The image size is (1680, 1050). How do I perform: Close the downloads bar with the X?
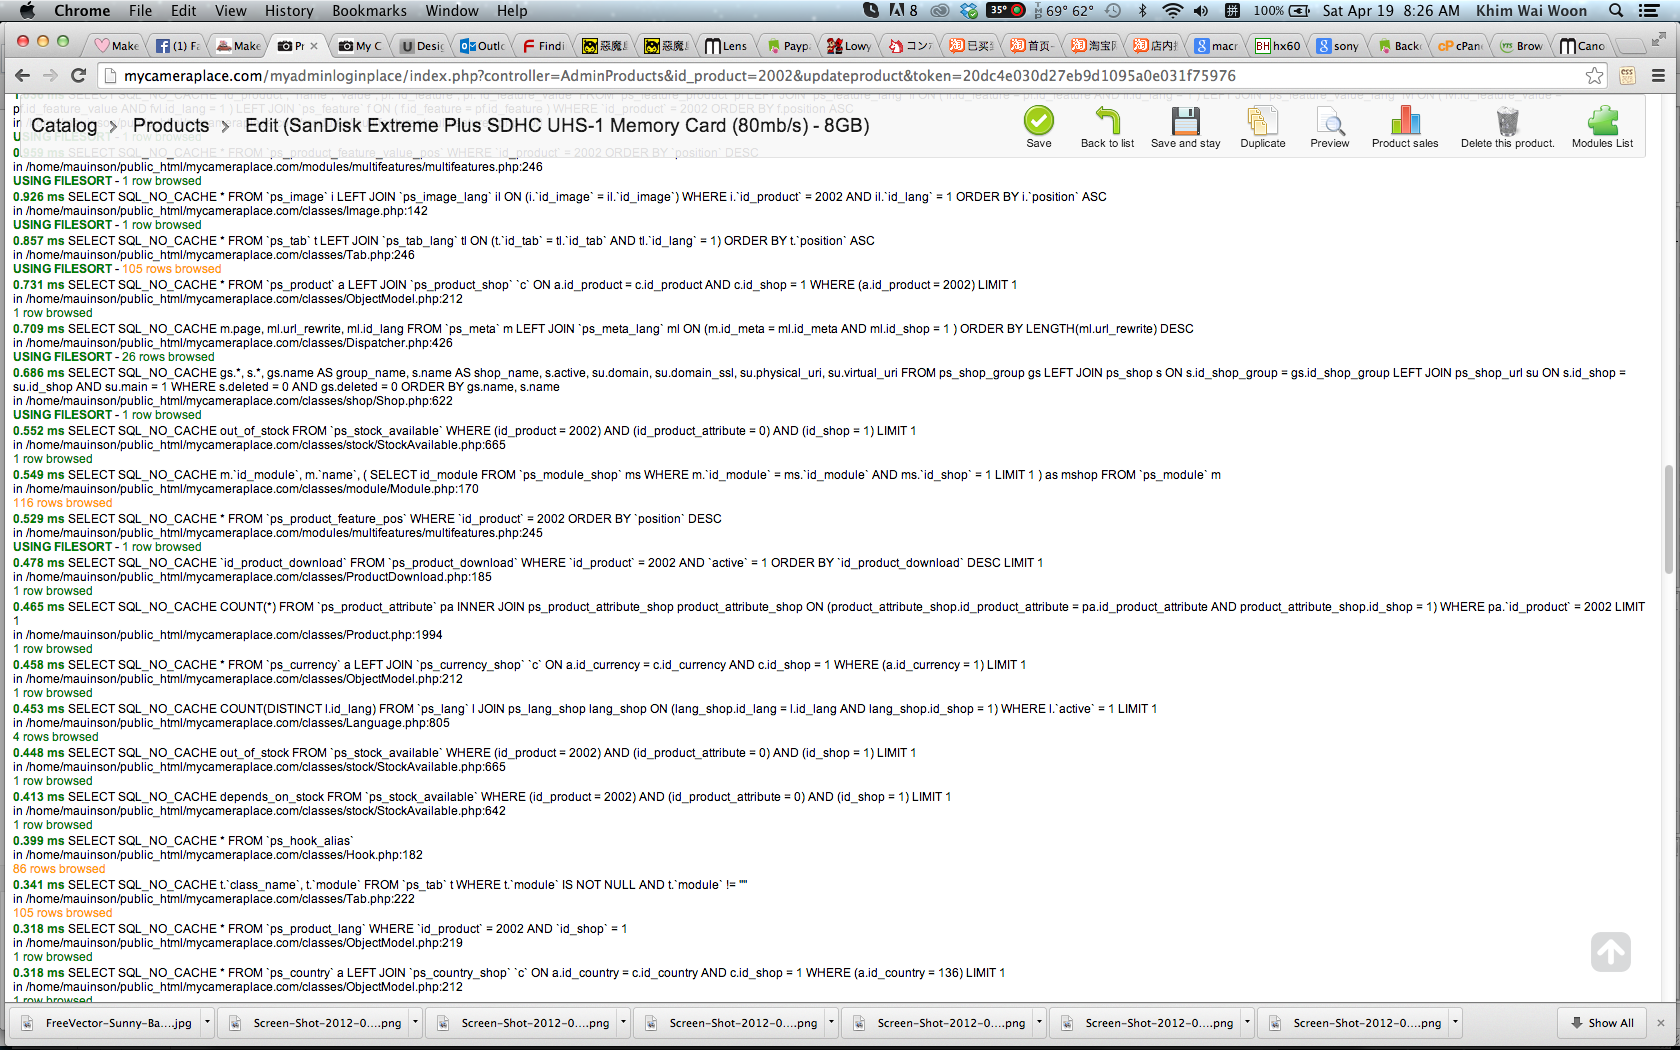1661,1023
